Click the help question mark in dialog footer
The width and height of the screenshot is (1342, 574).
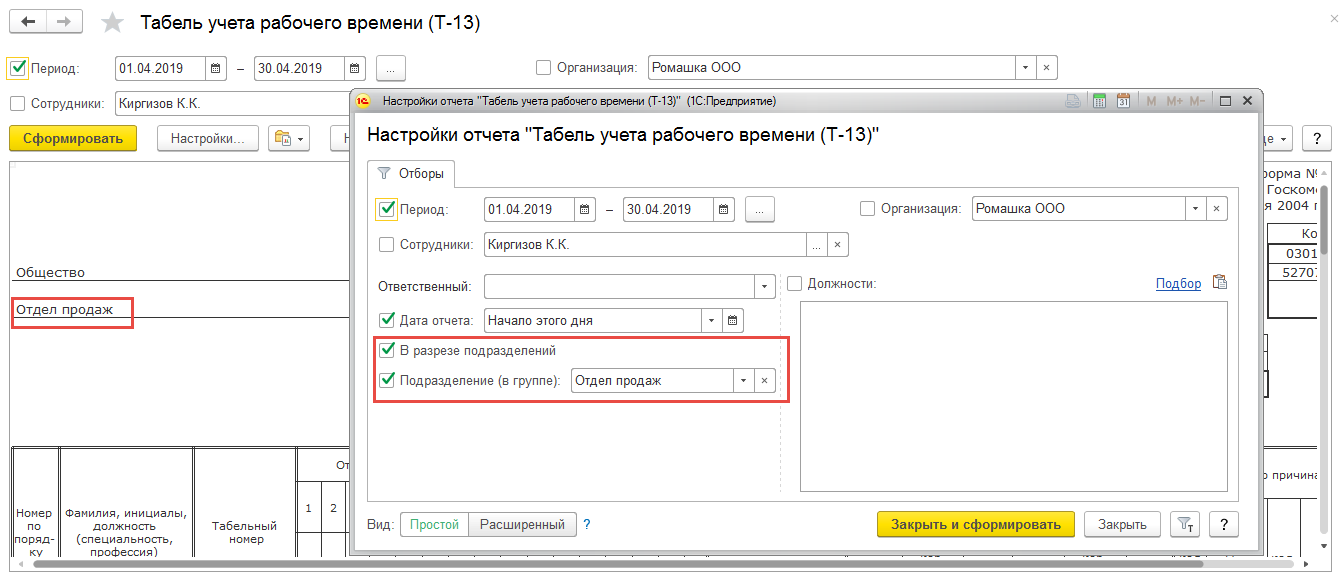1224,524
